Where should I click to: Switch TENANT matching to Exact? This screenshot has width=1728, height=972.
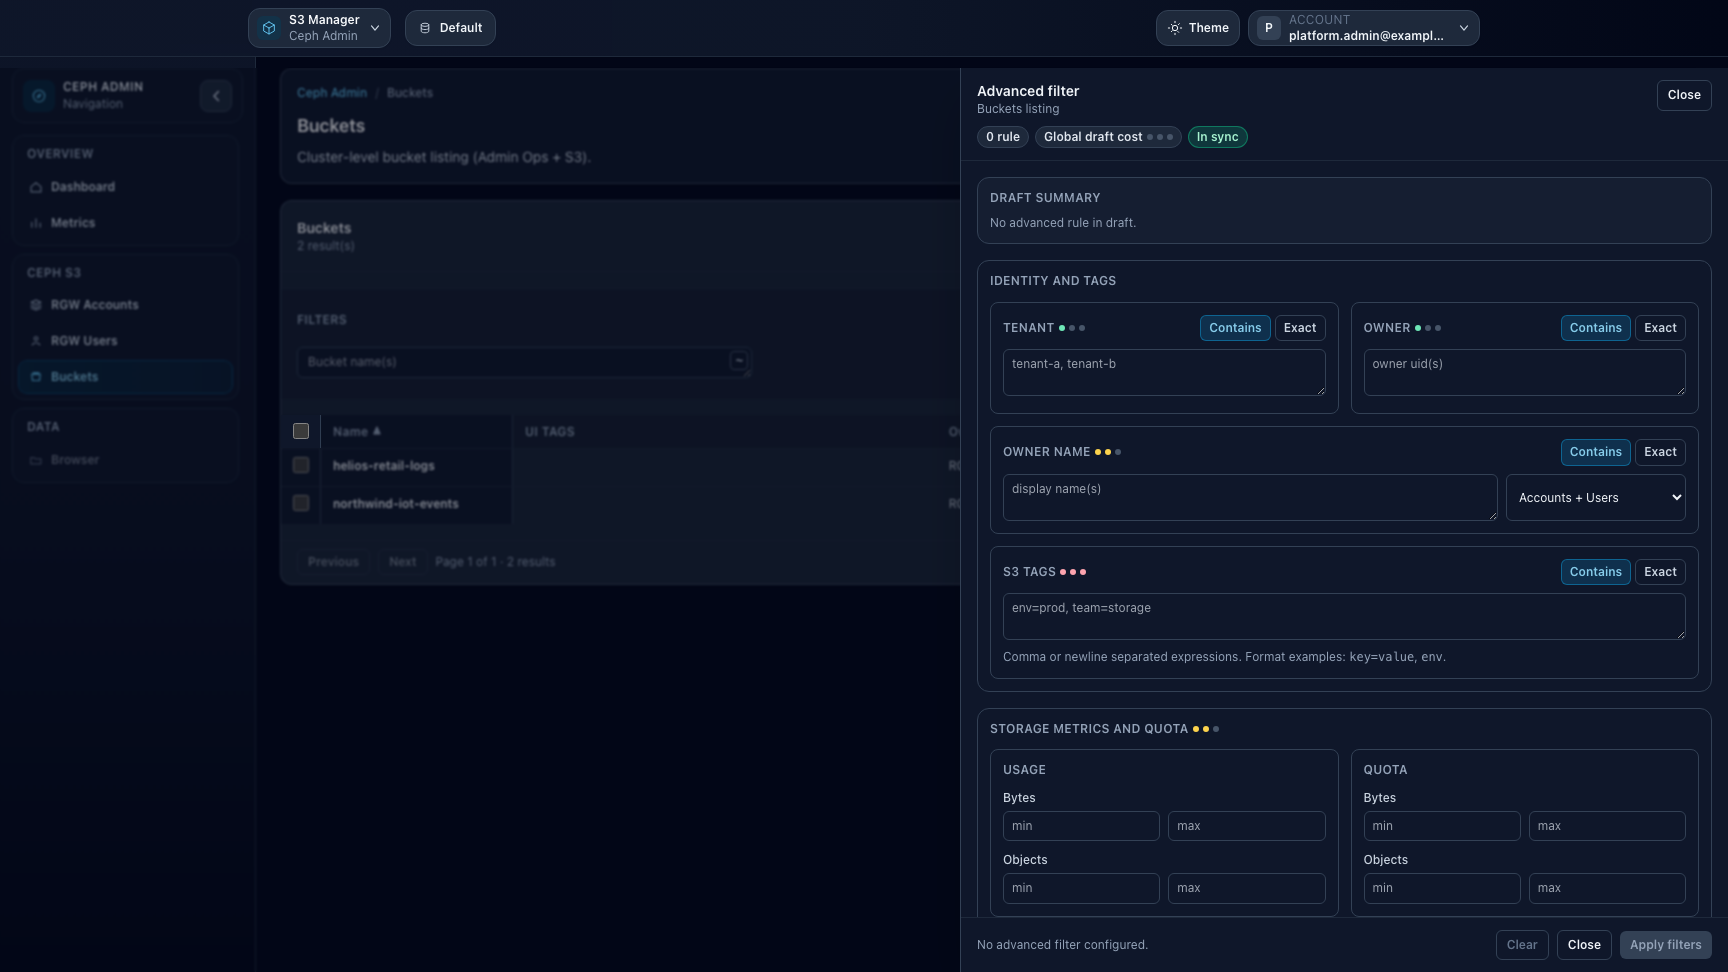pyautogui.click(x=1299, y=327)
